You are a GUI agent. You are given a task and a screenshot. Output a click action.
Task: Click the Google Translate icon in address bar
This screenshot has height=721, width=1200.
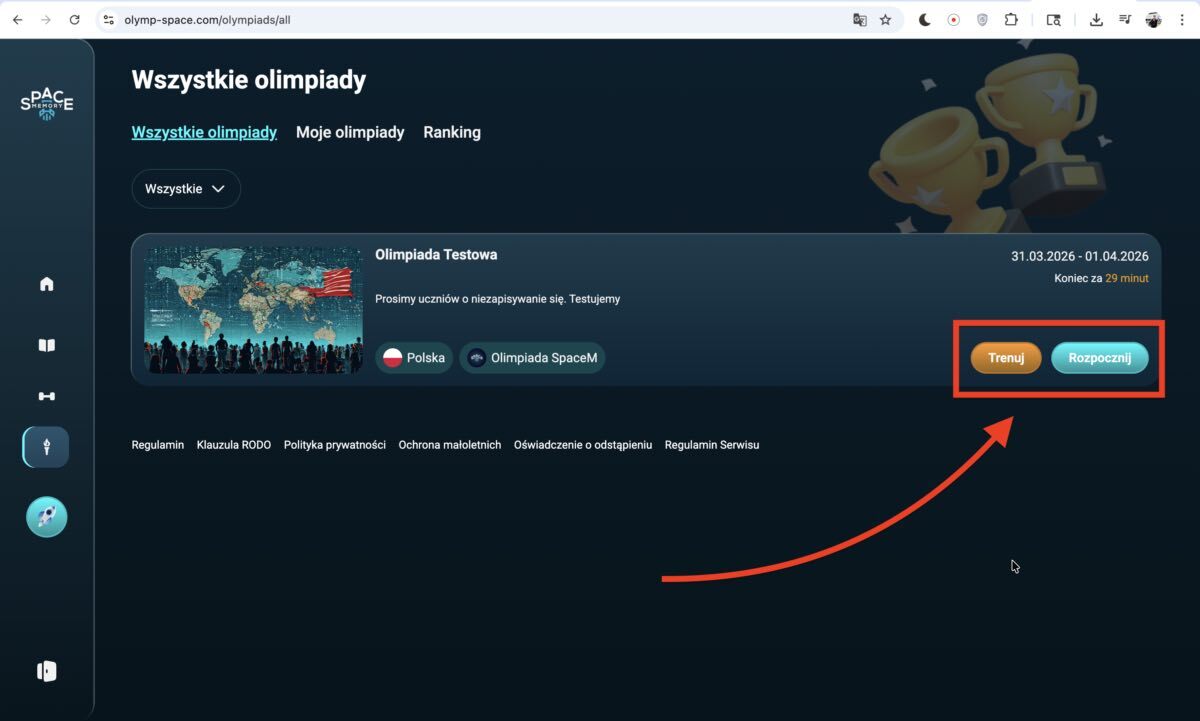(x=859, y=20)
